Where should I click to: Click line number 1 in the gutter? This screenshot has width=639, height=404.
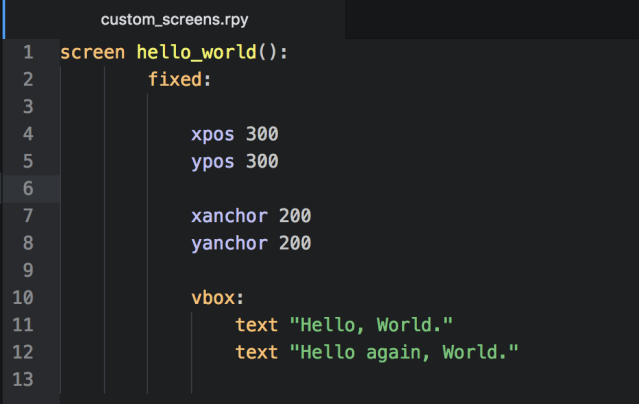[x=27, y=52]
